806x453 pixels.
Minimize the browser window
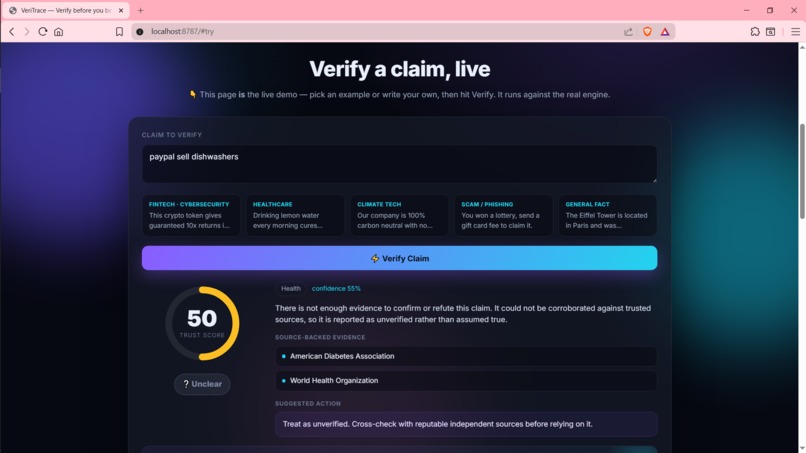(746, 10)
